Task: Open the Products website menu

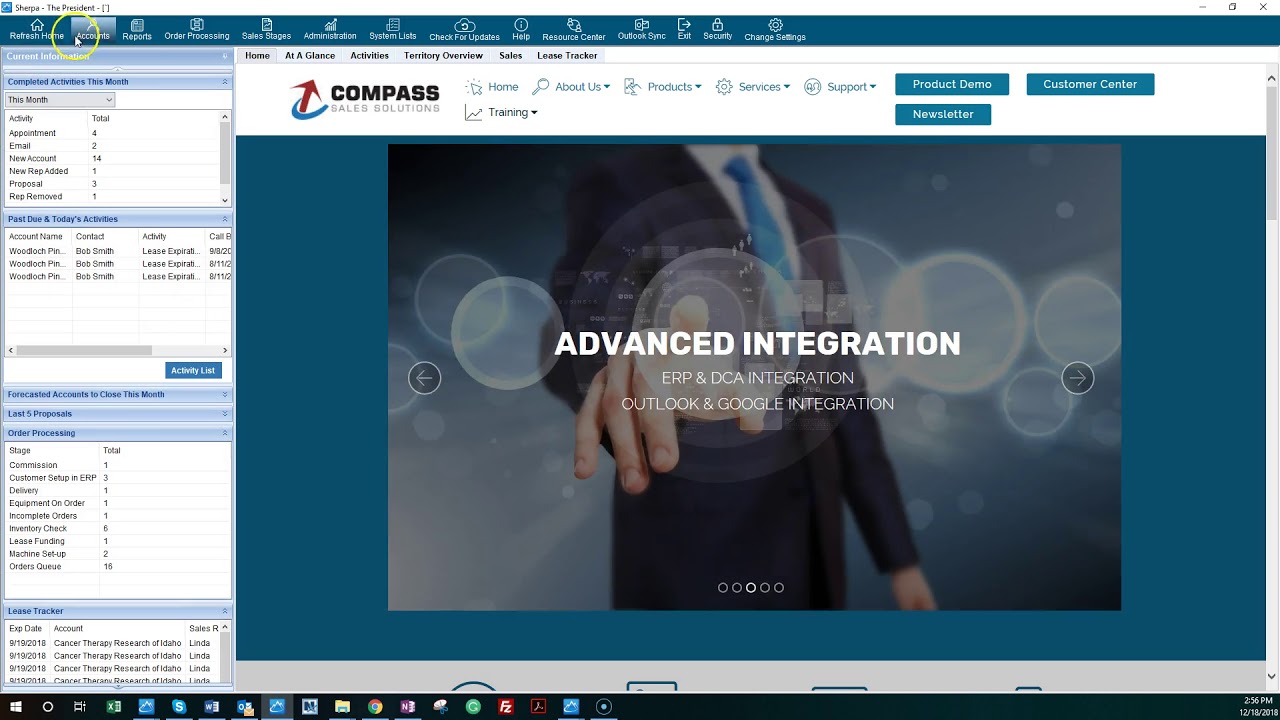Action: point(662,87)
